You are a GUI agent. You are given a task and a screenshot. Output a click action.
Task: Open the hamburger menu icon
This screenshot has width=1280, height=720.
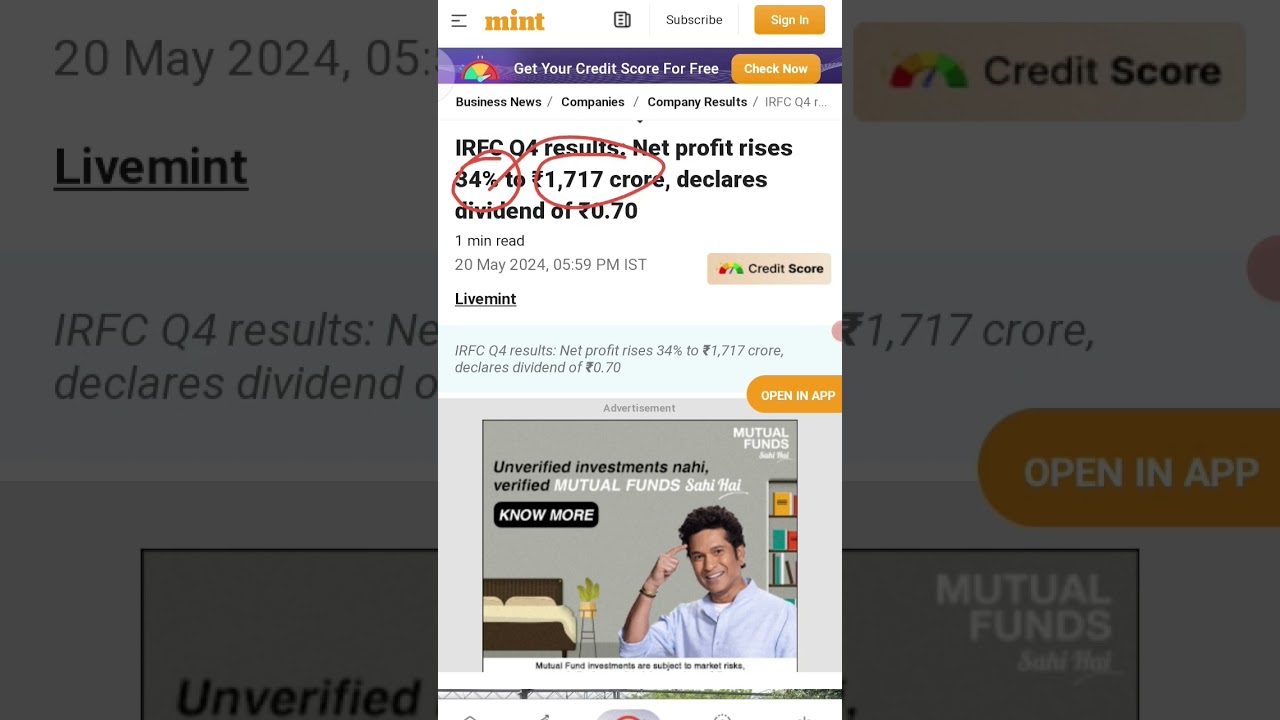click(x=459, y=20)
